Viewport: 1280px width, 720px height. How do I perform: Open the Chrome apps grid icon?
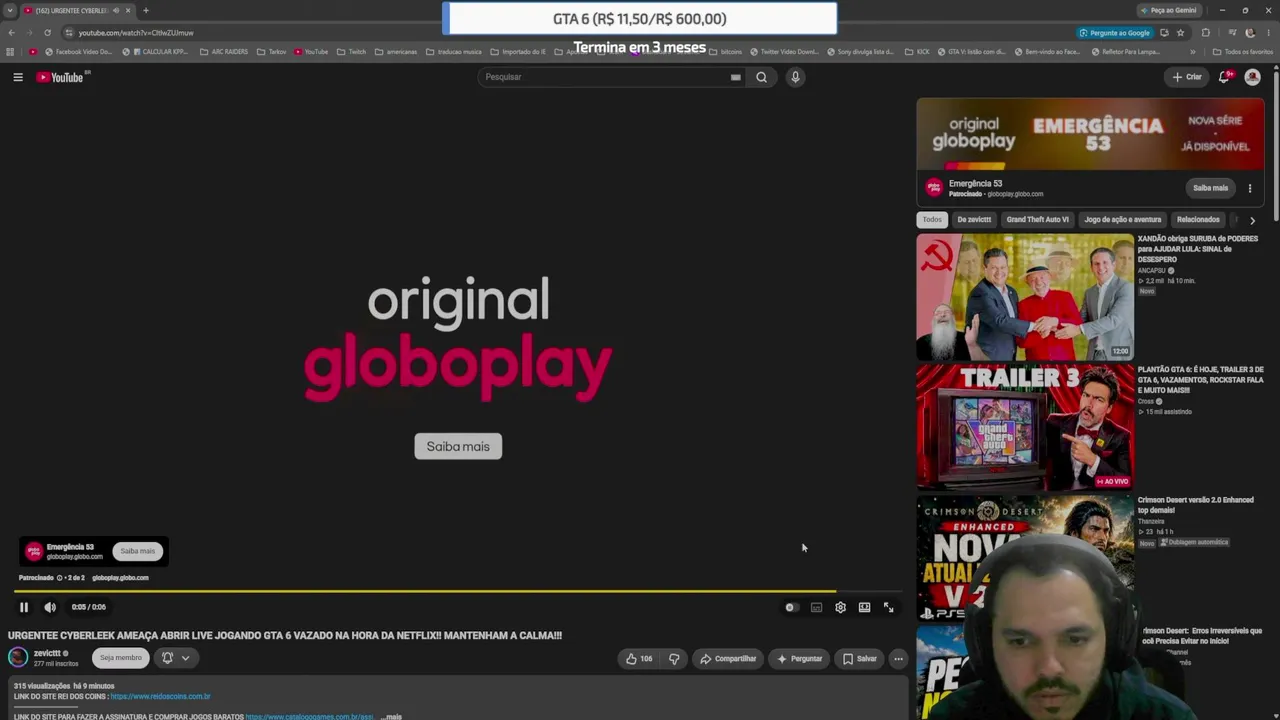[10, 51]
